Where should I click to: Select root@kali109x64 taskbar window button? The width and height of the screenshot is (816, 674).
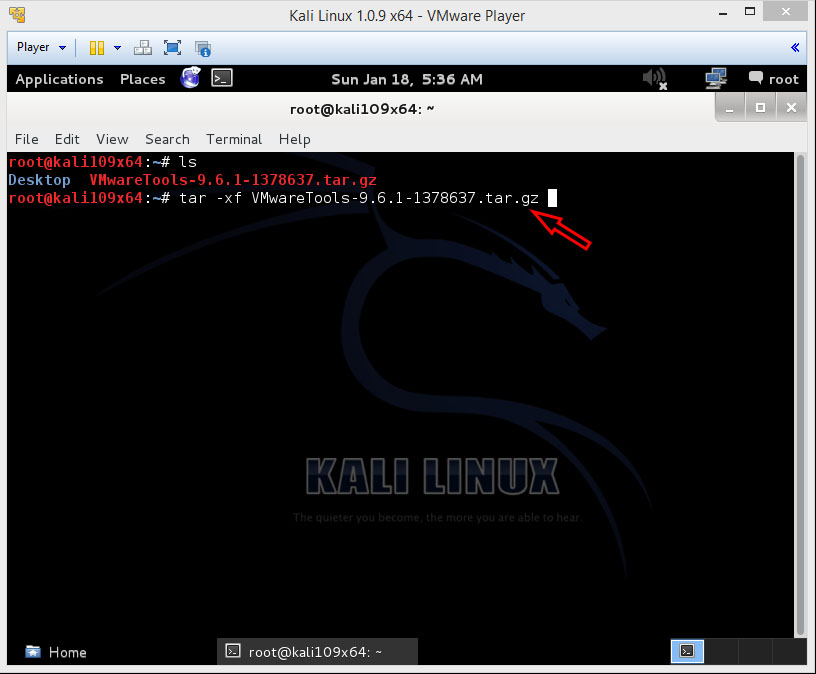[317, 652]
